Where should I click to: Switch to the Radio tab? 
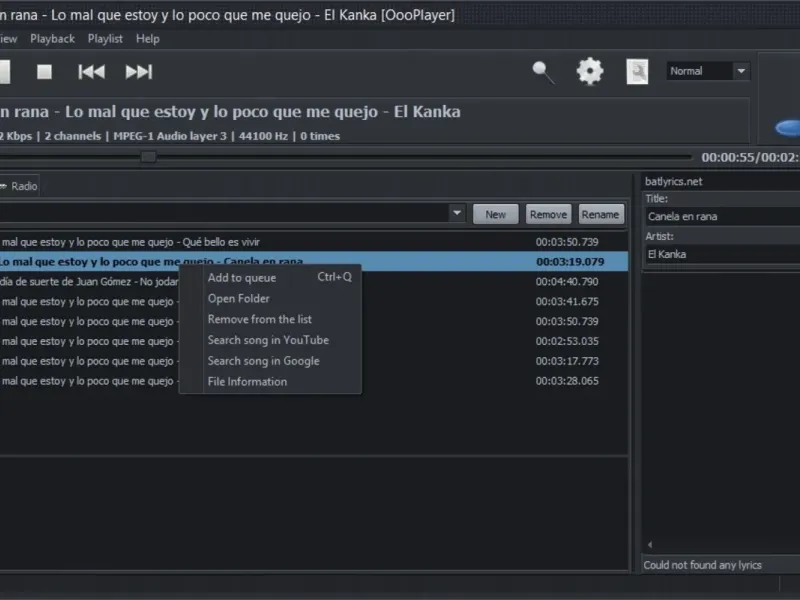20,186
